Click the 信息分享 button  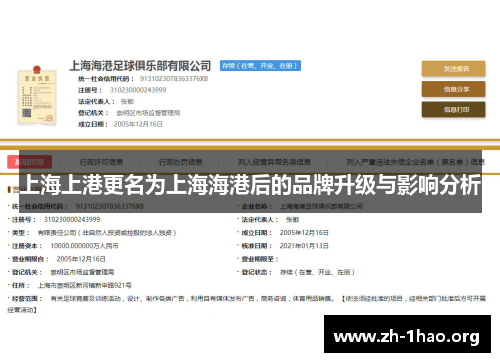(453, 89)
